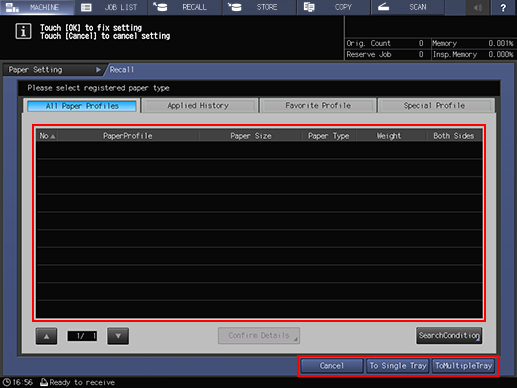Click the Both Sides column header
The width and height of the screenshot is (517, 388).
coord(454,136)
